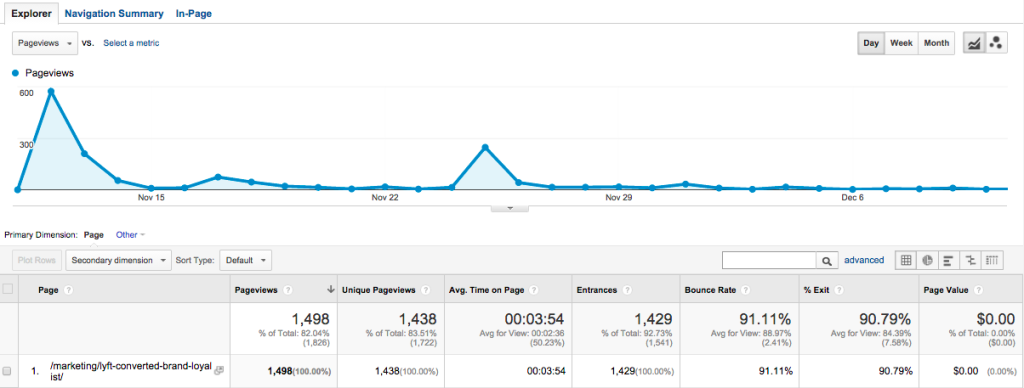Sort by % Exit column header

click(x=817, y=290)
